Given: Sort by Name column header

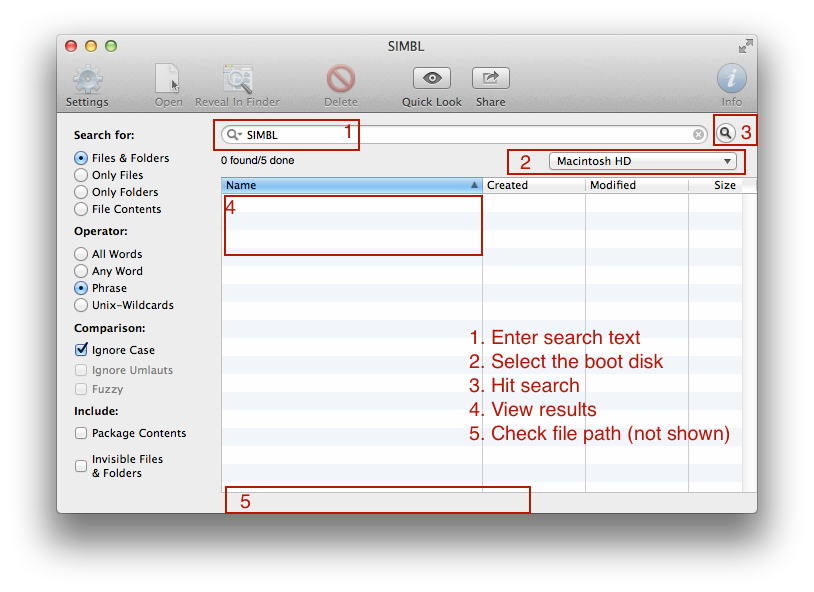Looking at the screenshot, I should (351, 185).
